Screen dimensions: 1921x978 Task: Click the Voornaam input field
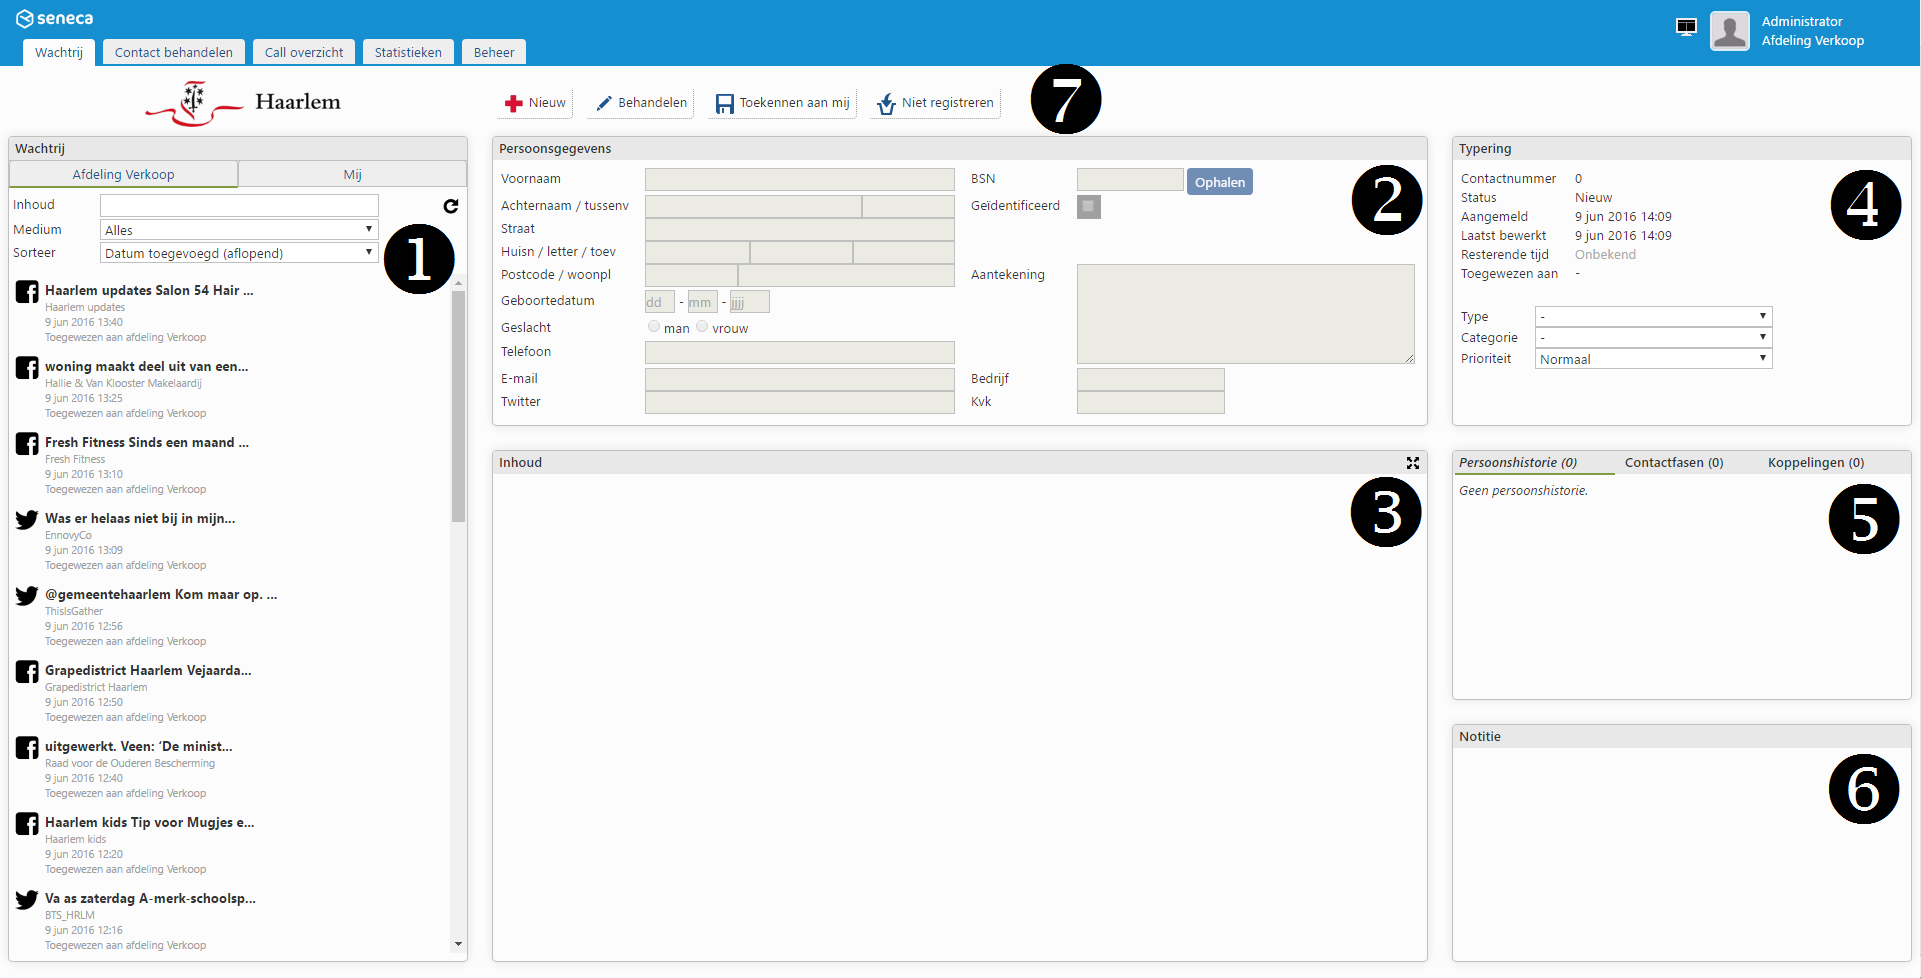799,179
